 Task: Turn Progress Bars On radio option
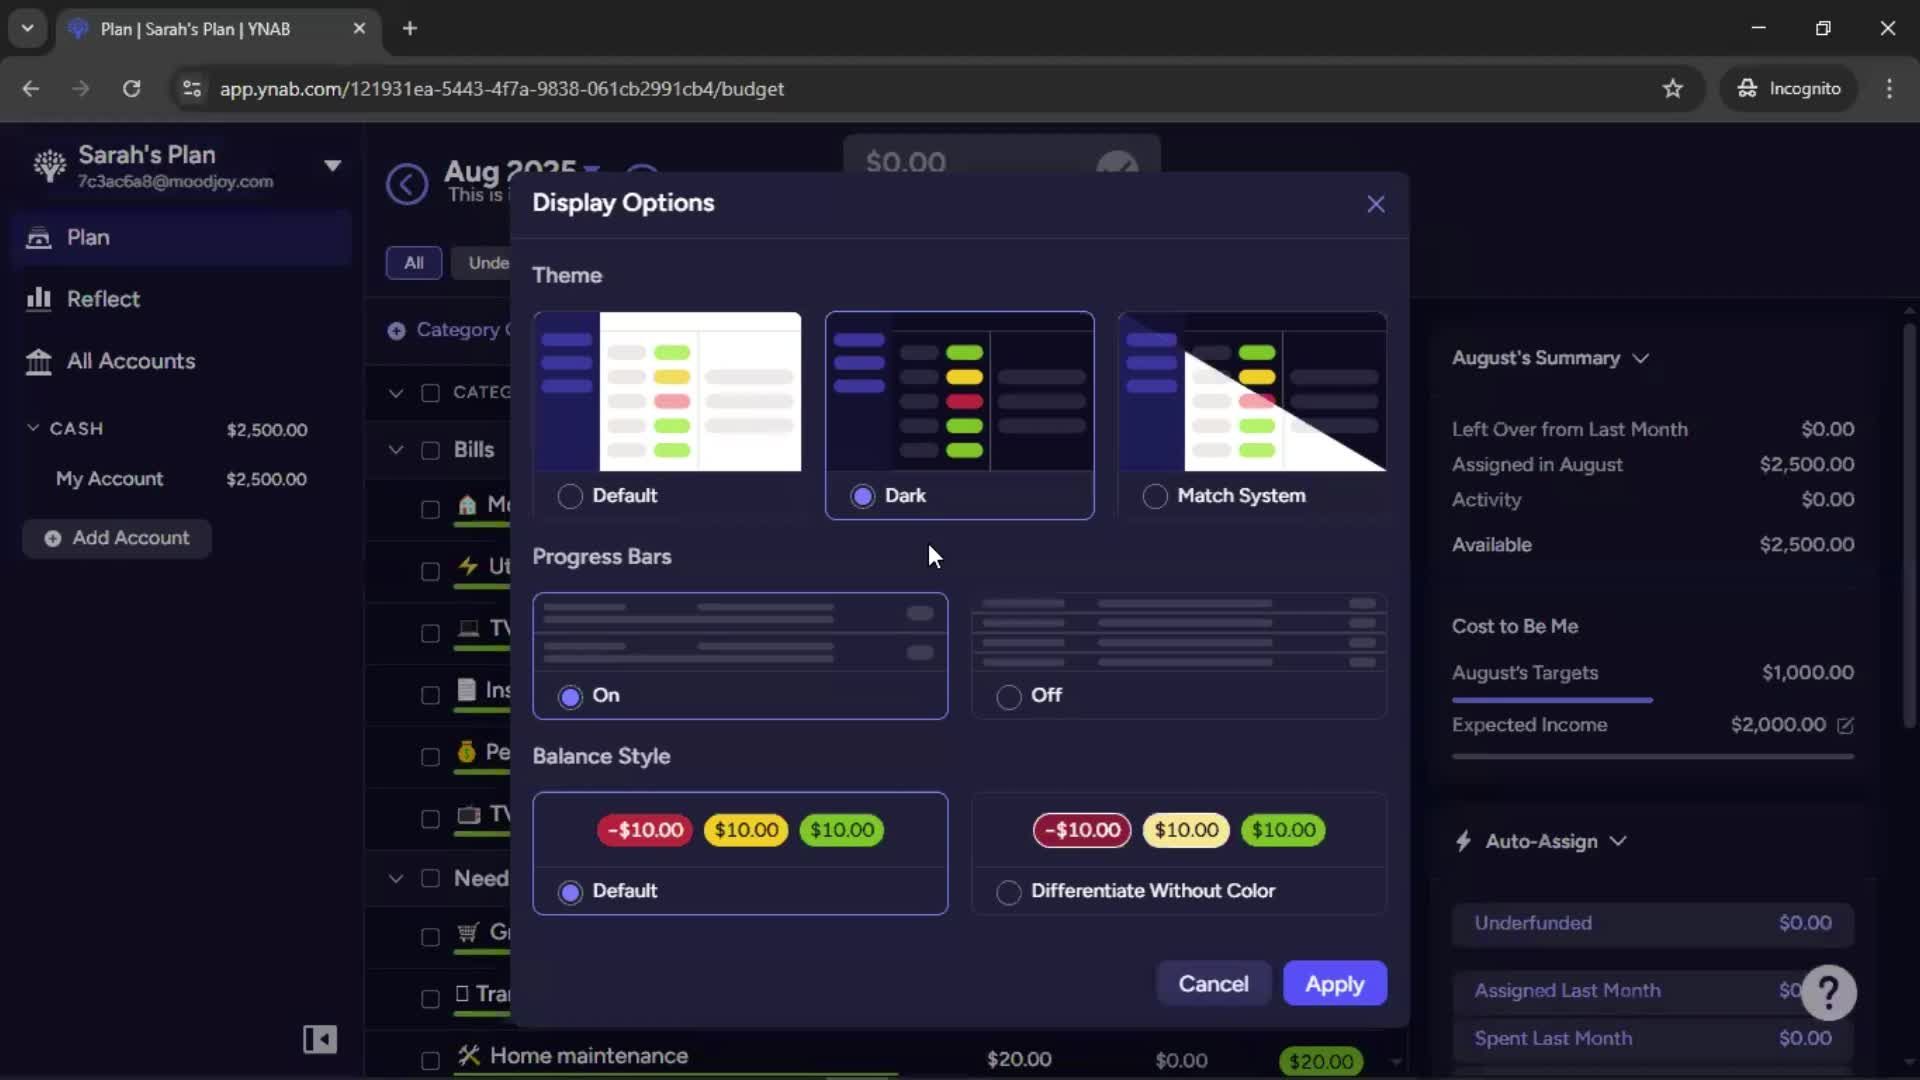tap(570, 696)
